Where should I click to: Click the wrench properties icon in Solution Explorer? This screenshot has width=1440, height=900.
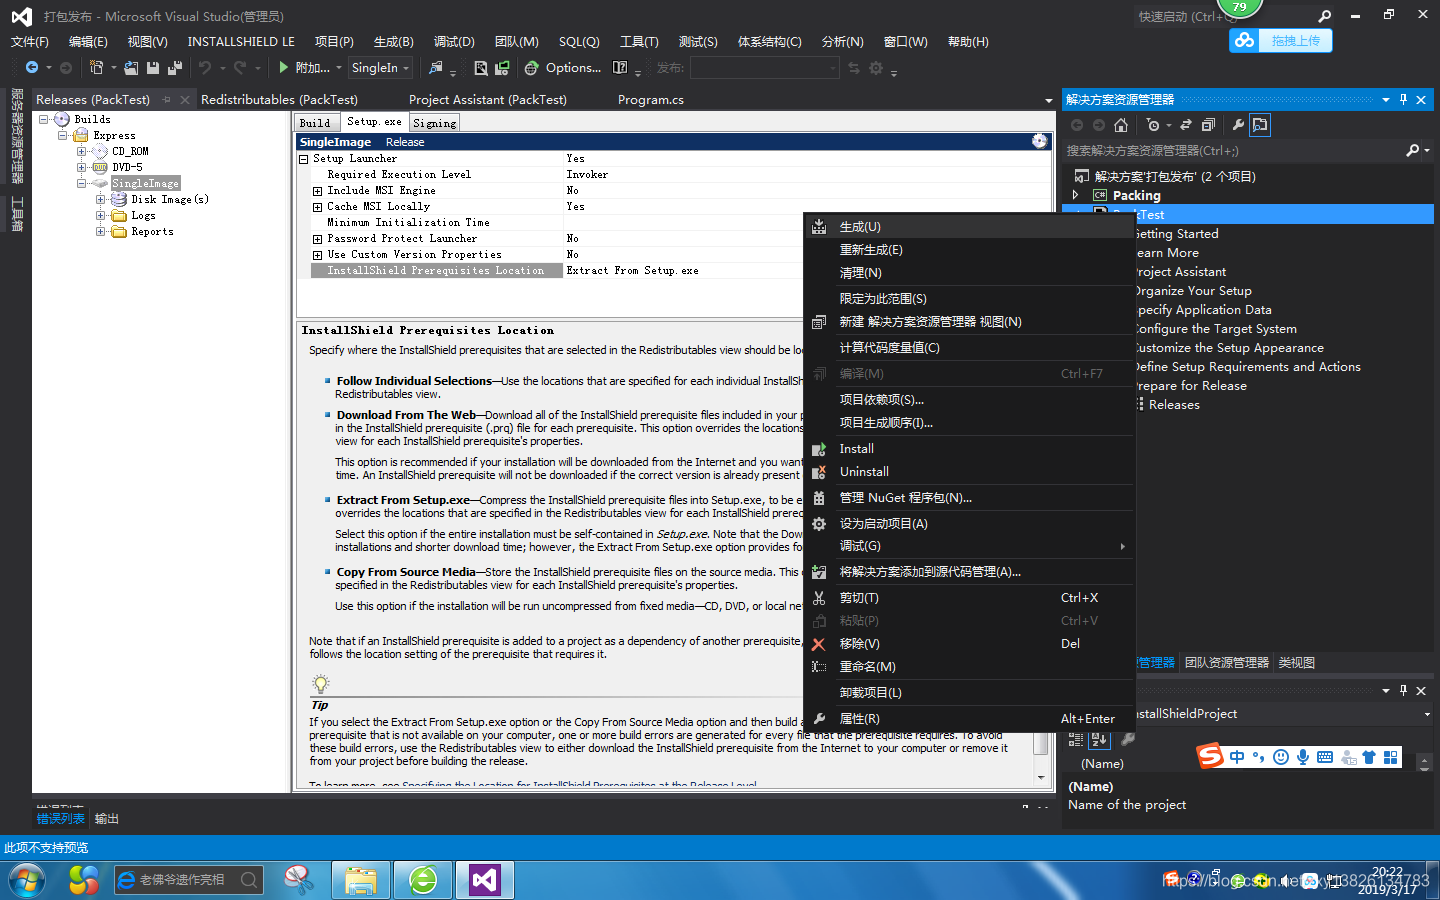pyautogui.click(x=1238, y=125)
